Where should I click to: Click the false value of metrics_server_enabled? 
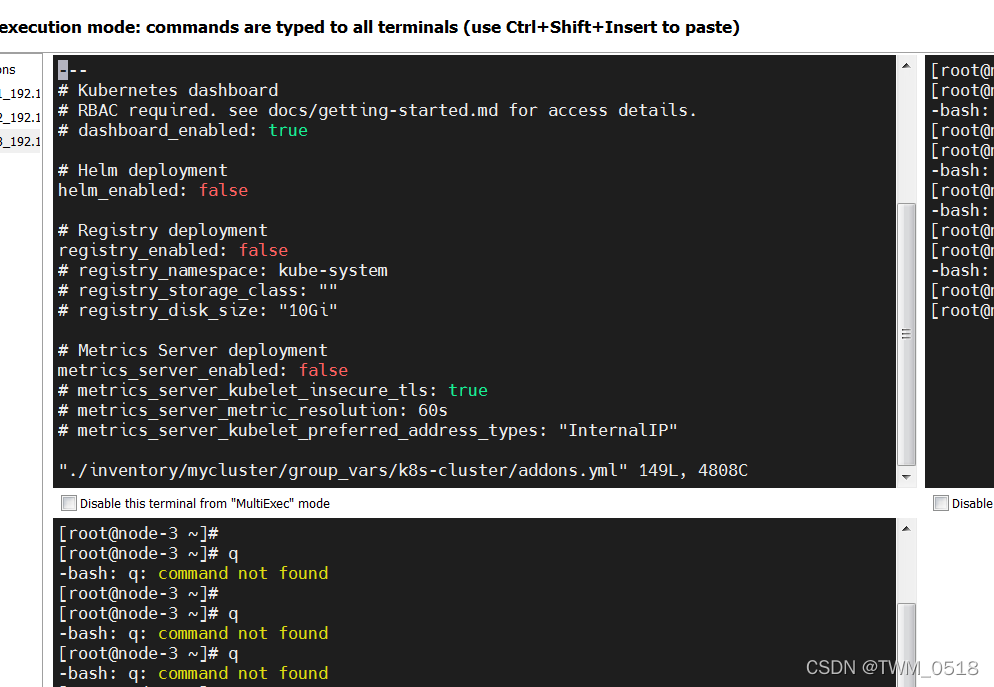click(323, 370)
